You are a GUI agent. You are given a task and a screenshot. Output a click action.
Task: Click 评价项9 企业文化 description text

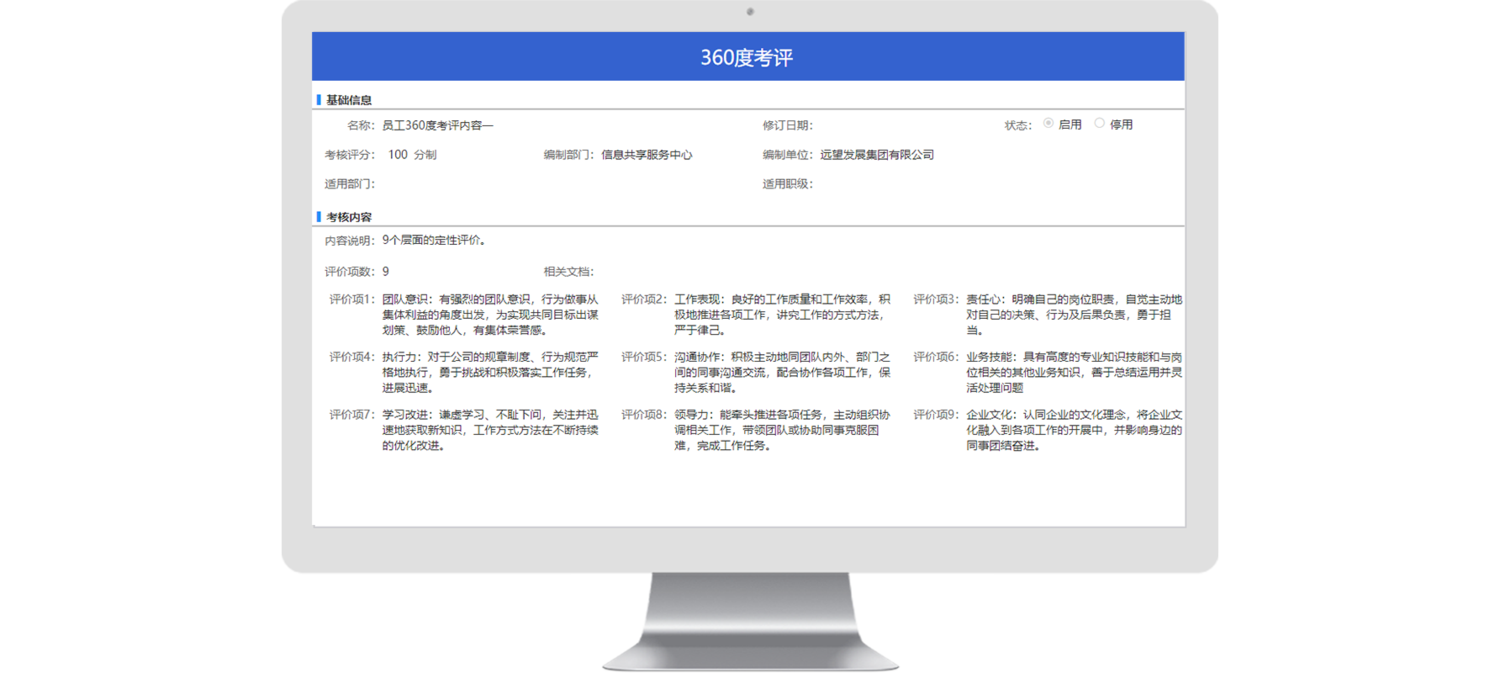(x=1074, y=430)
